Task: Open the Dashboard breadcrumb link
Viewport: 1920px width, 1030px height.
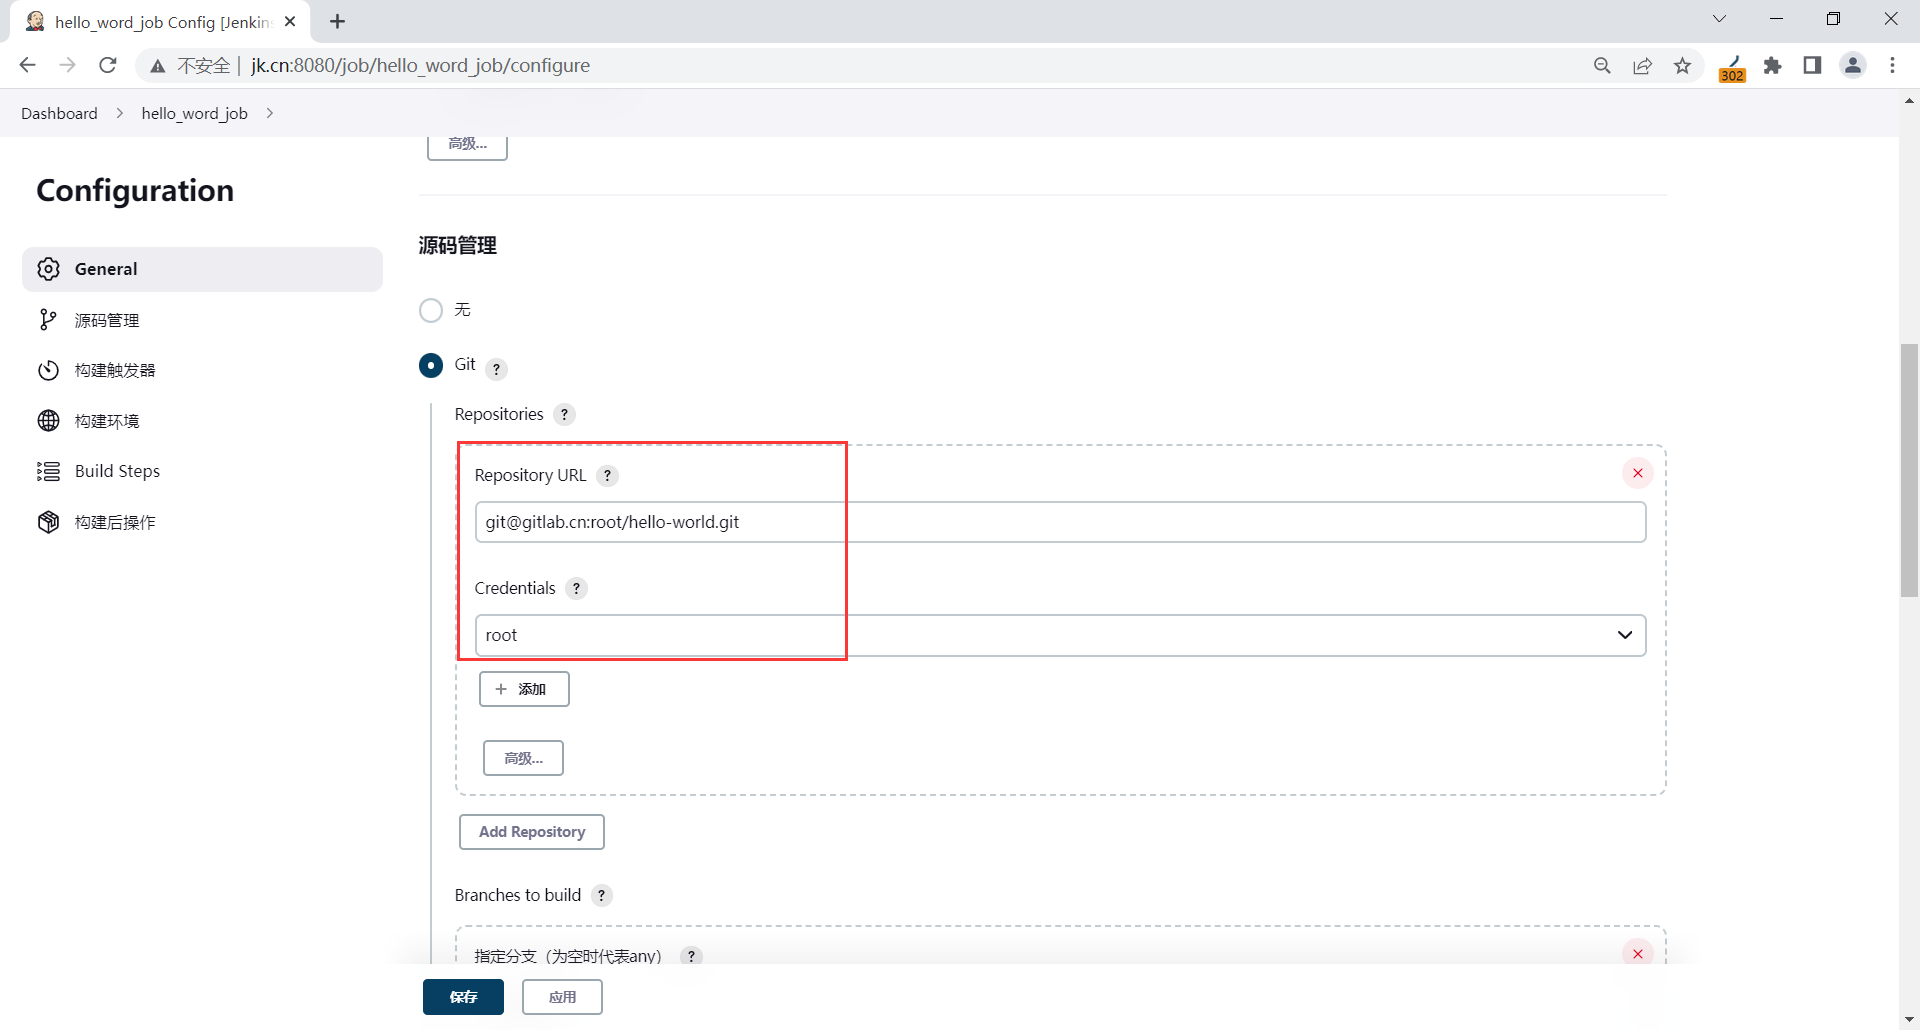Action: click(x=59, y=113)
